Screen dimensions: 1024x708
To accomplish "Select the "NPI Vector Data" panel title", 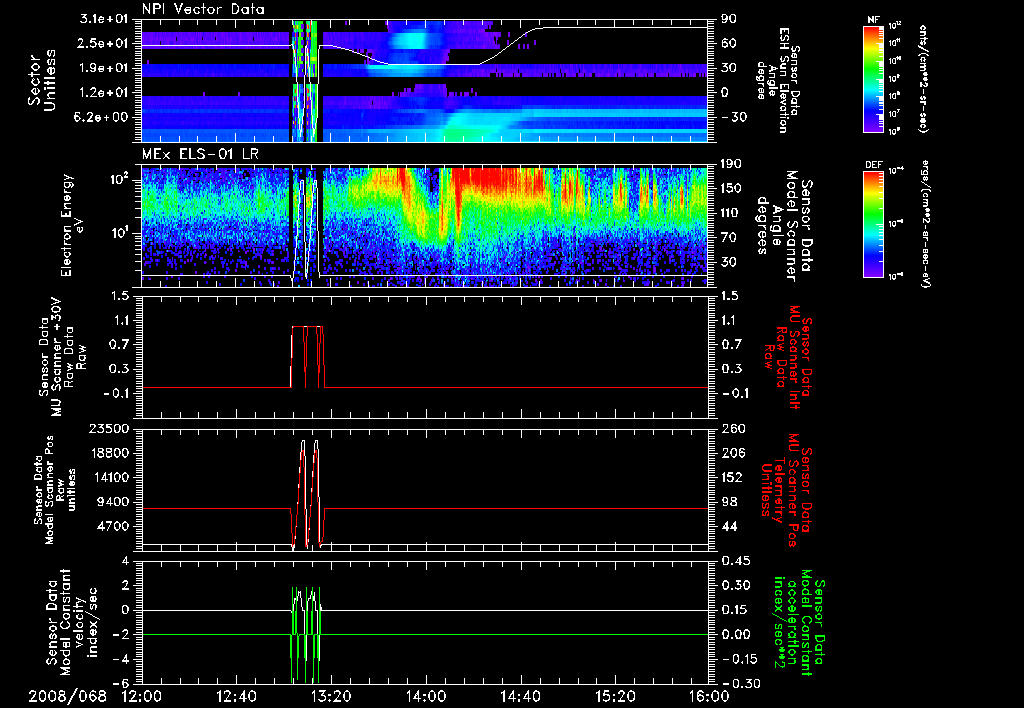I will (x=203, y=9).
